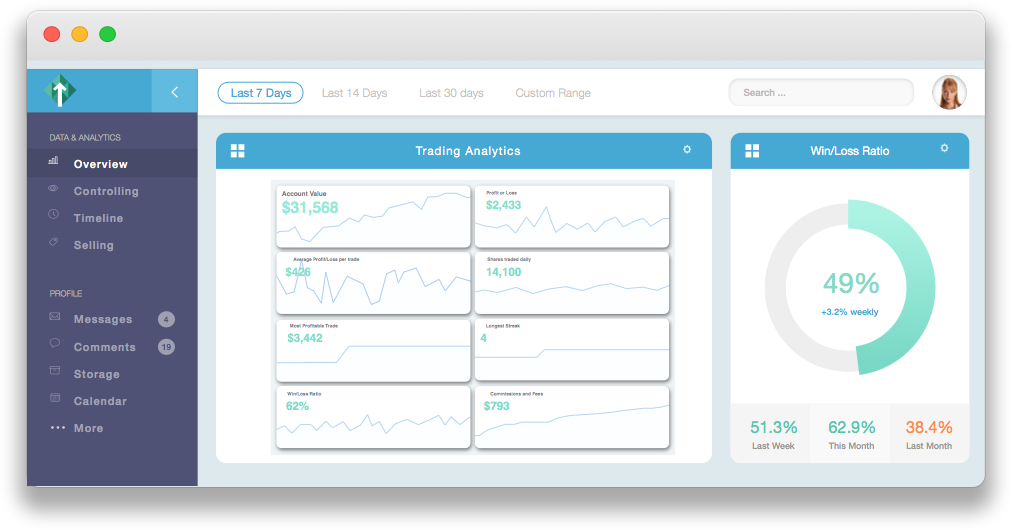This screenshot has width=1012, height=530.
Task: Click the Overview bar chart icon
Action: tap(54, 160)
